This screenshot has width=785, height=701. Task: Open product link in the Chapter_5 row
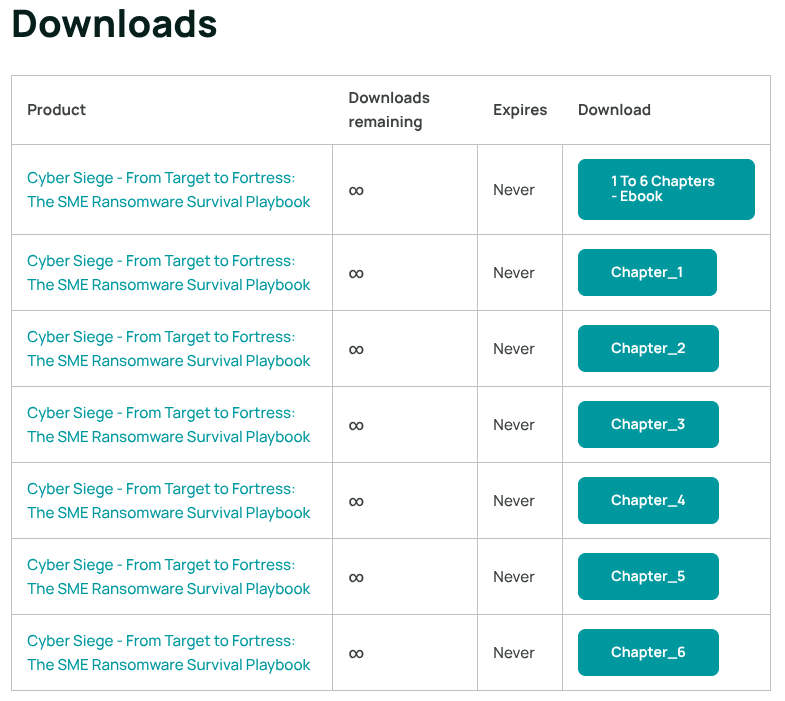(x=169, y=577)
